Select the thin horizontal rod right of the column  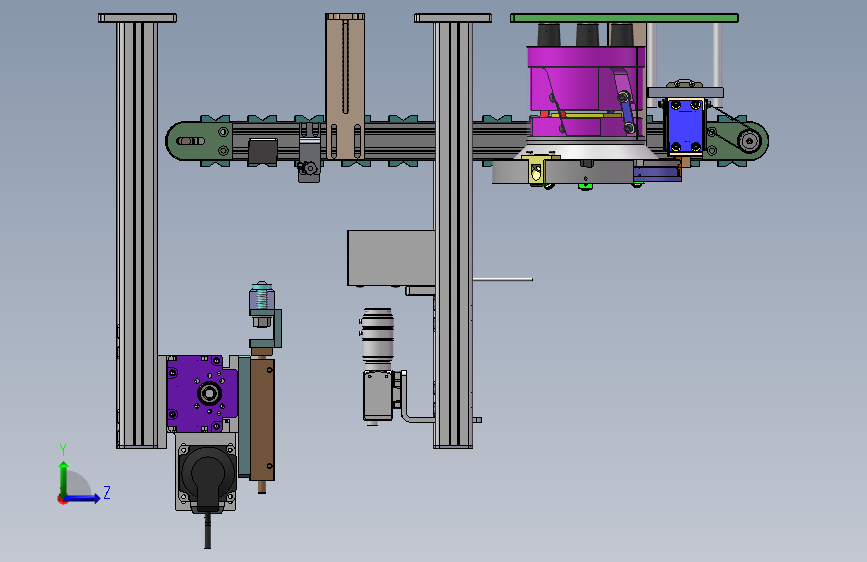(503, 279)
